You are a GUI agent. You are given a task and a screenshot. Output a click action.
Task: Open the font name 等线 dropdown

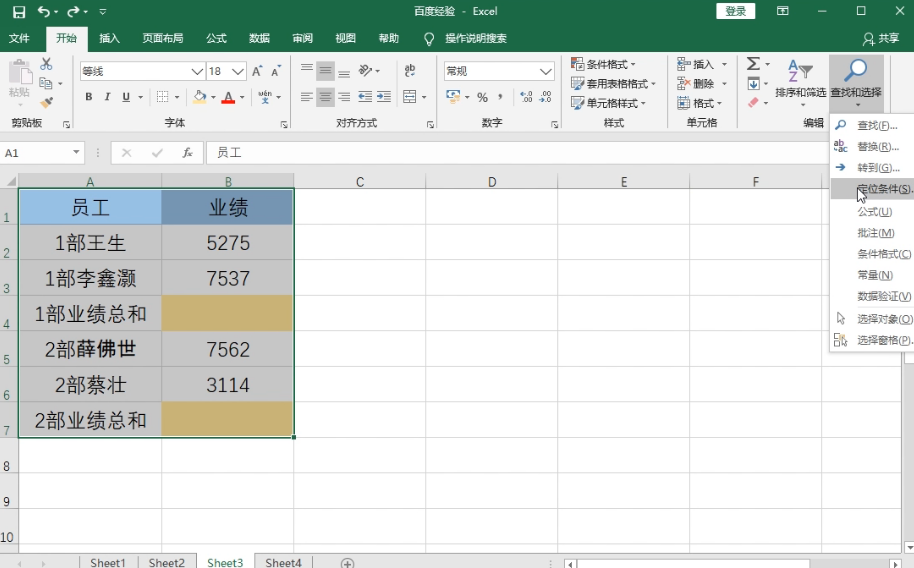point(197,71)
